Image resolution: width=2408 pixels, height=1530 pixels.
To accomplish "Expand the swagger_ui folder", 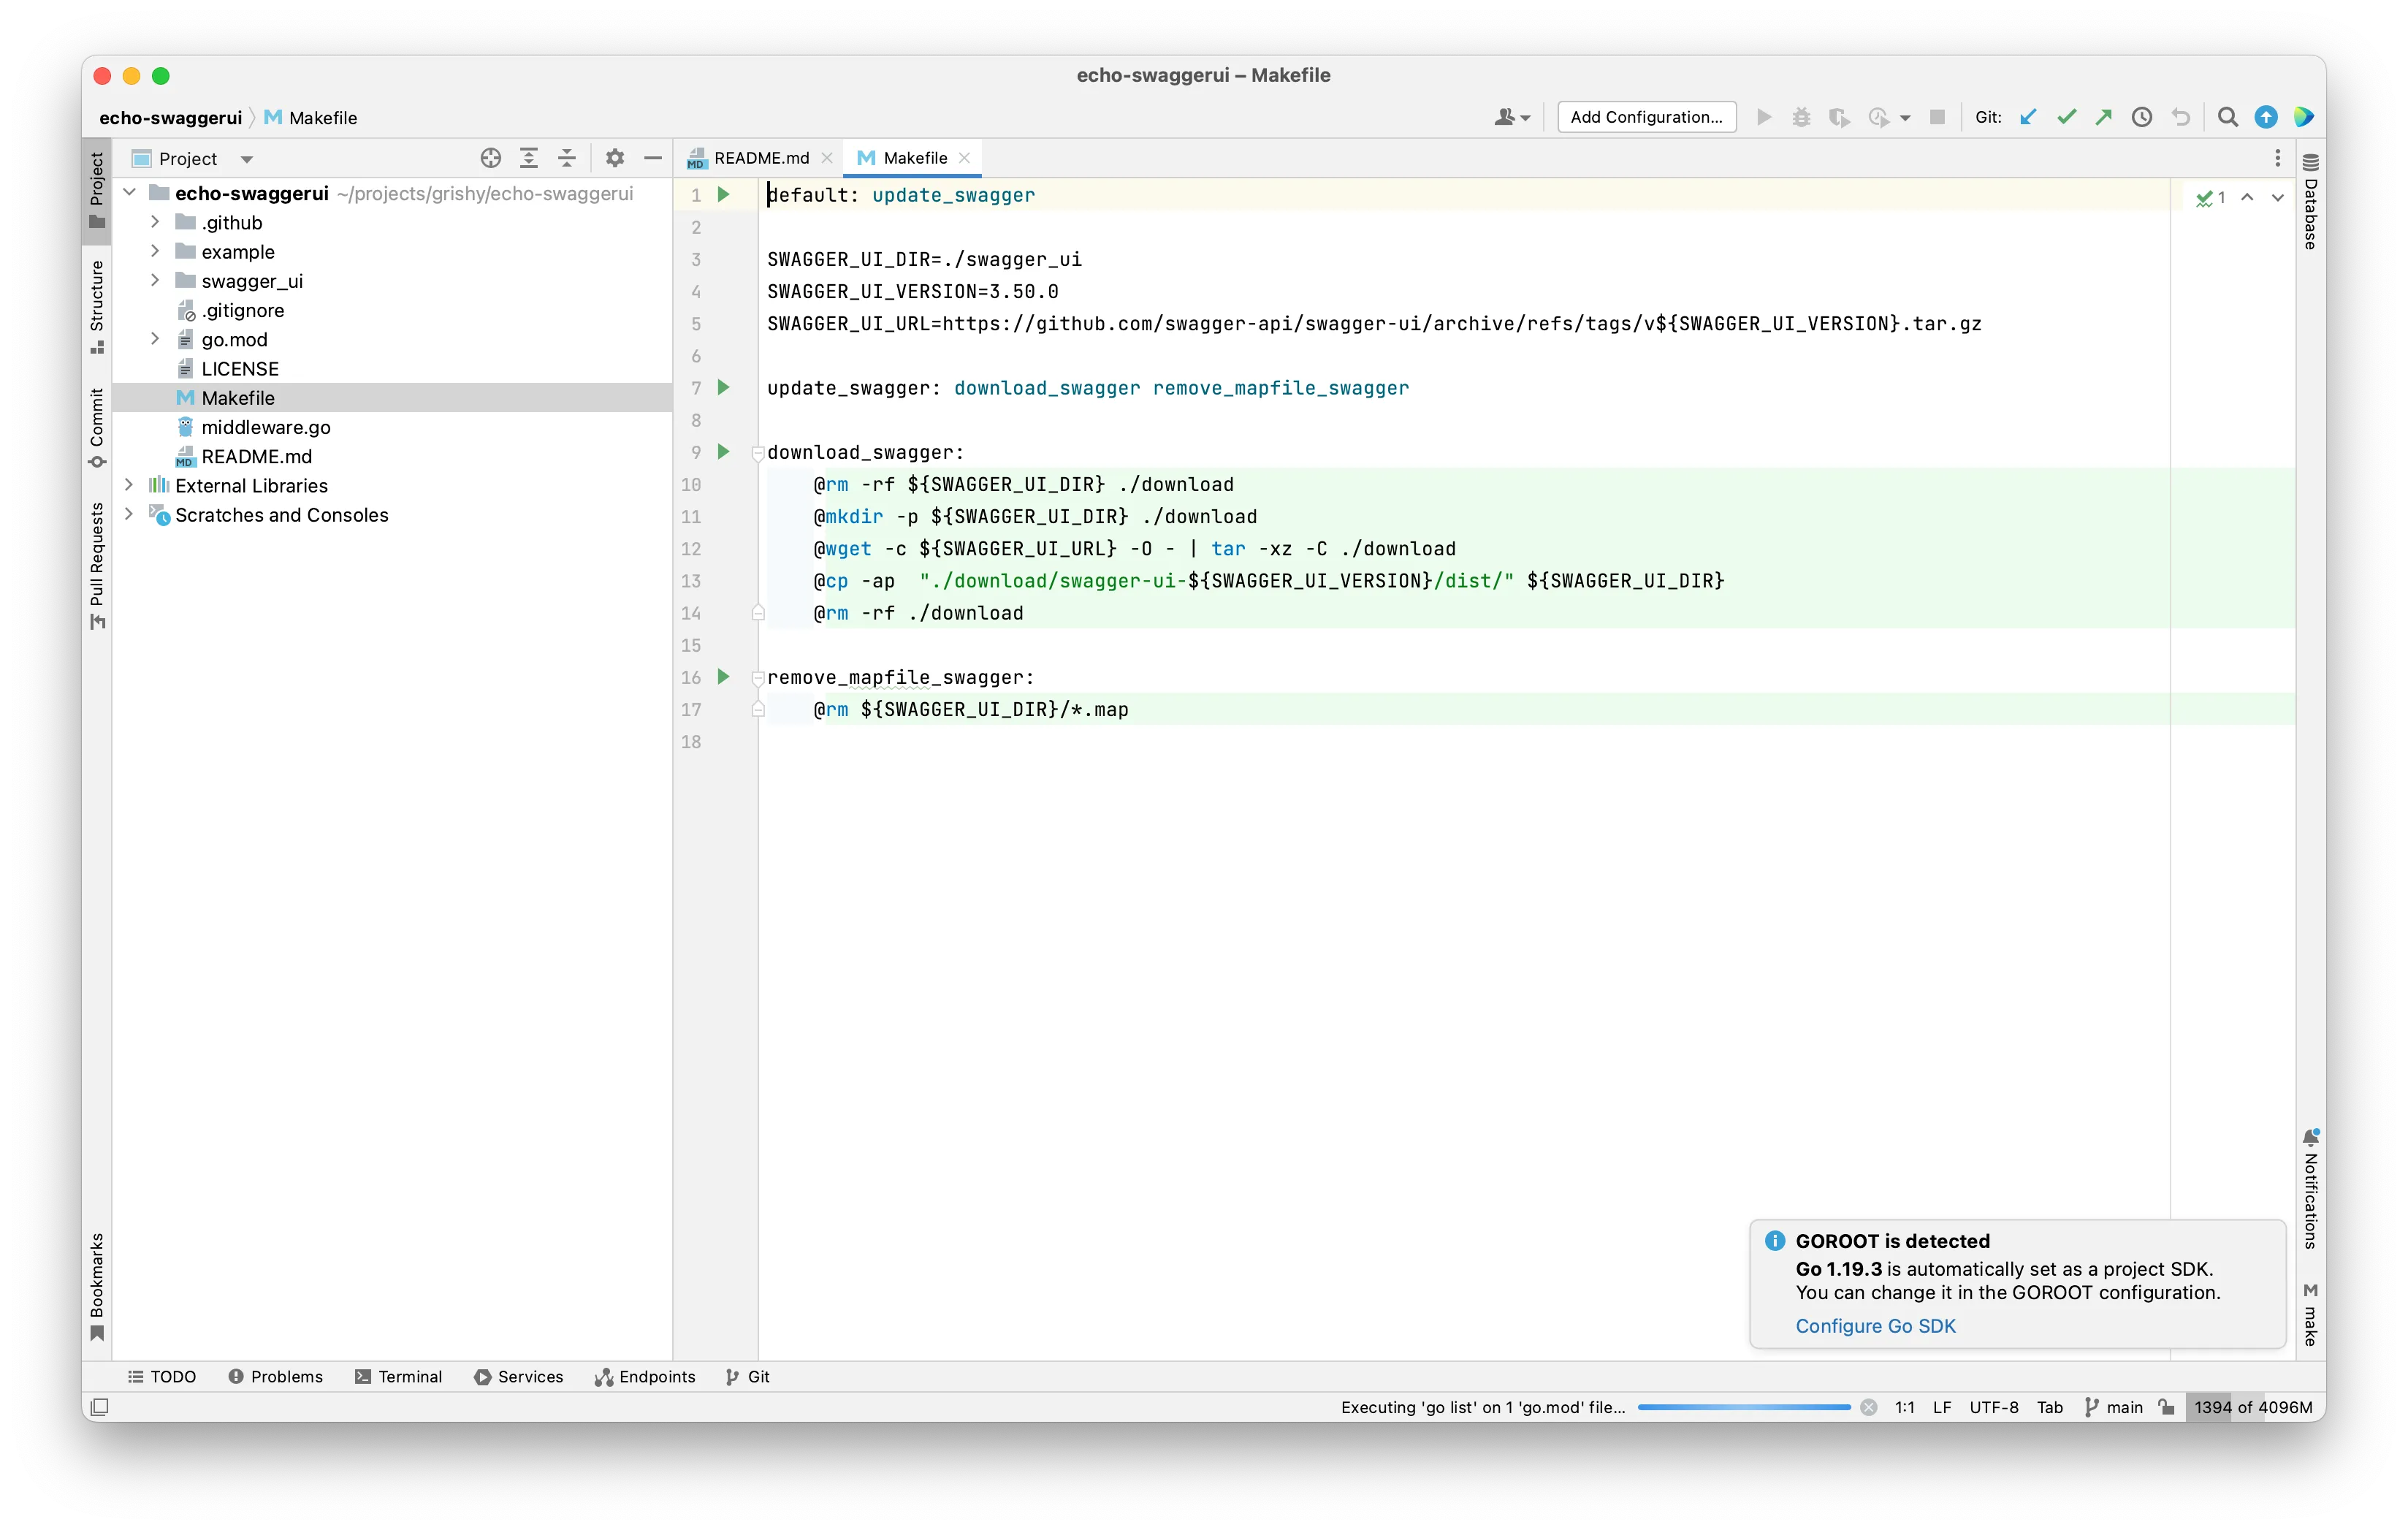I will [x=155, y=281].
